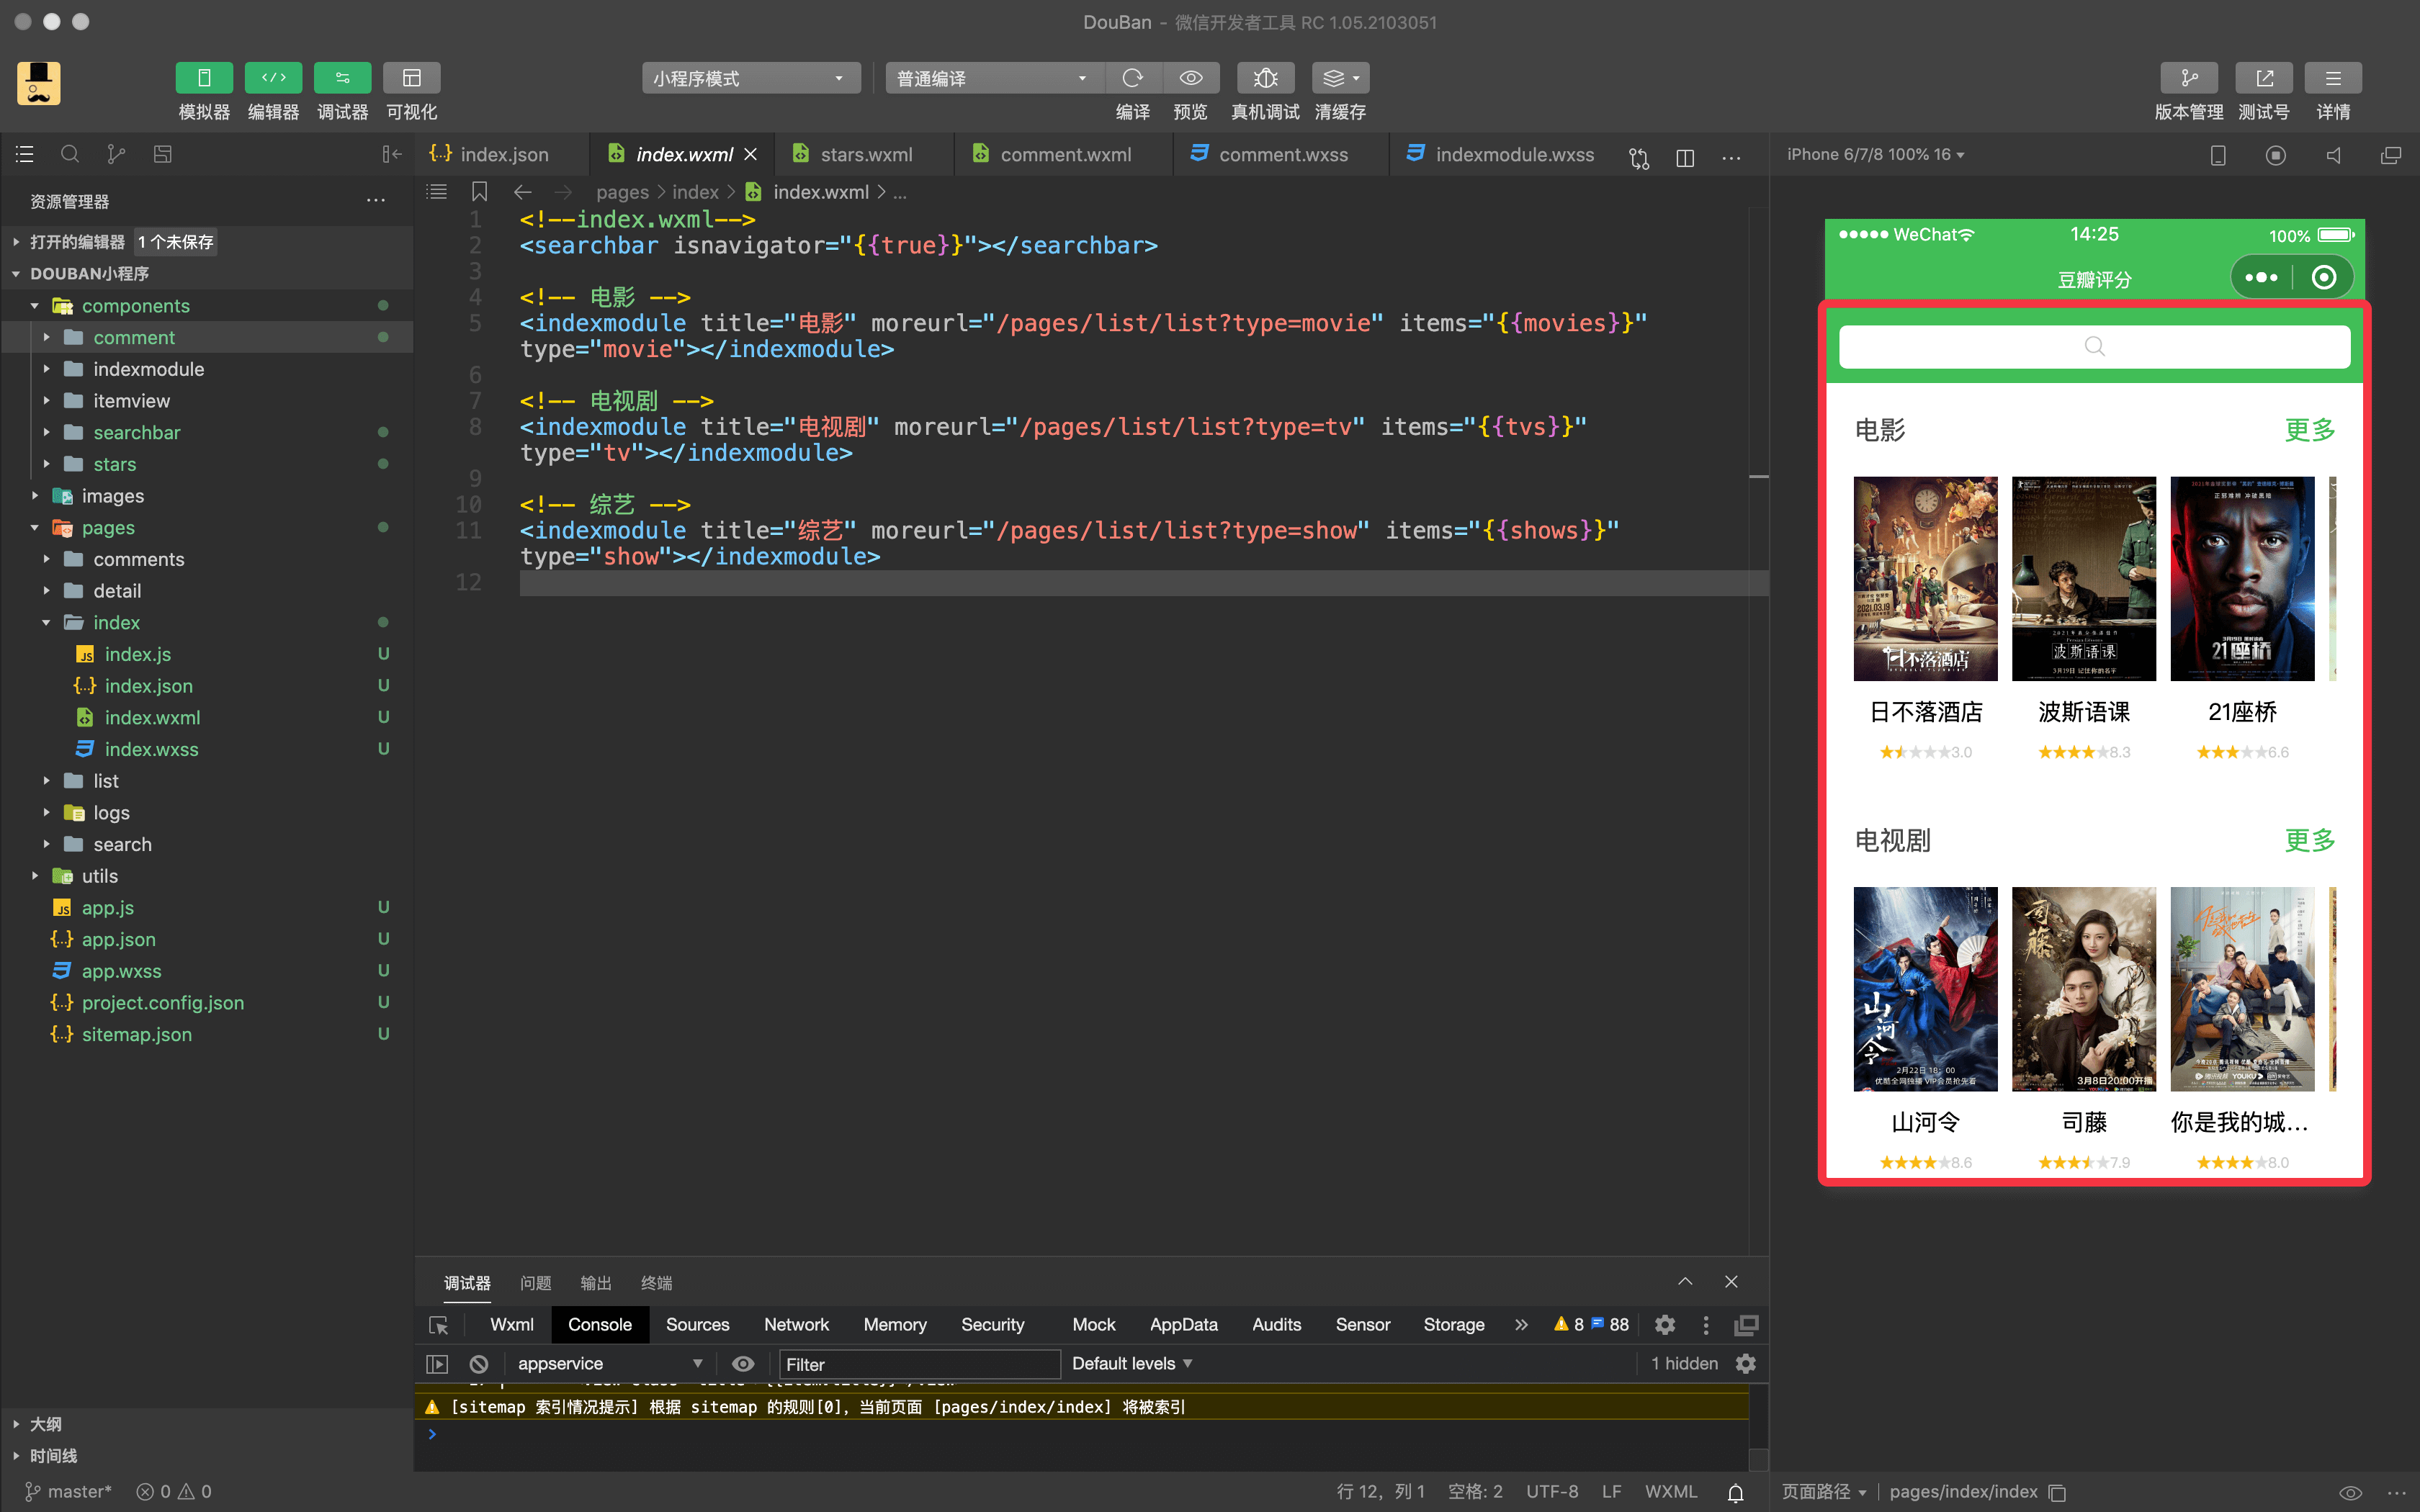2420x1512 pixels.
Task: Click the 波斯语课 movie poster
Action: pyautogui.click(x=2084, y=579)
